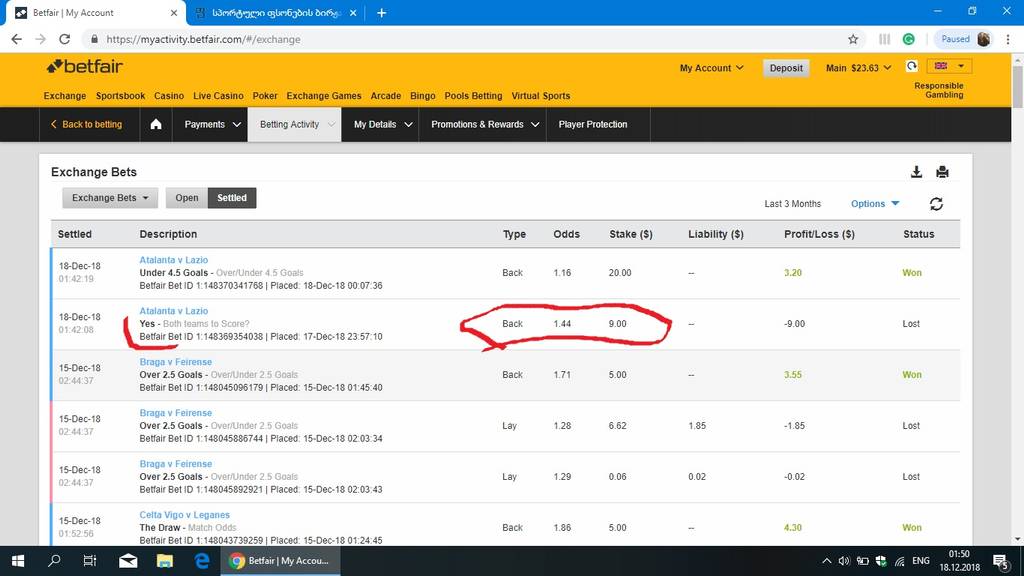This screenshot has height=576, width=1024.
Task: Close the Betfair My Account tab
Action: [174, 12]
